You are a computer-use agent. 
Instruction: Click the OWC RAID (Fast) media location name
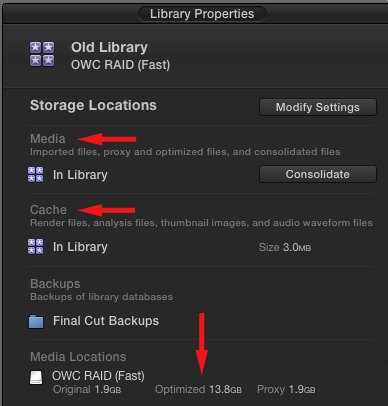tap(98, 376)
